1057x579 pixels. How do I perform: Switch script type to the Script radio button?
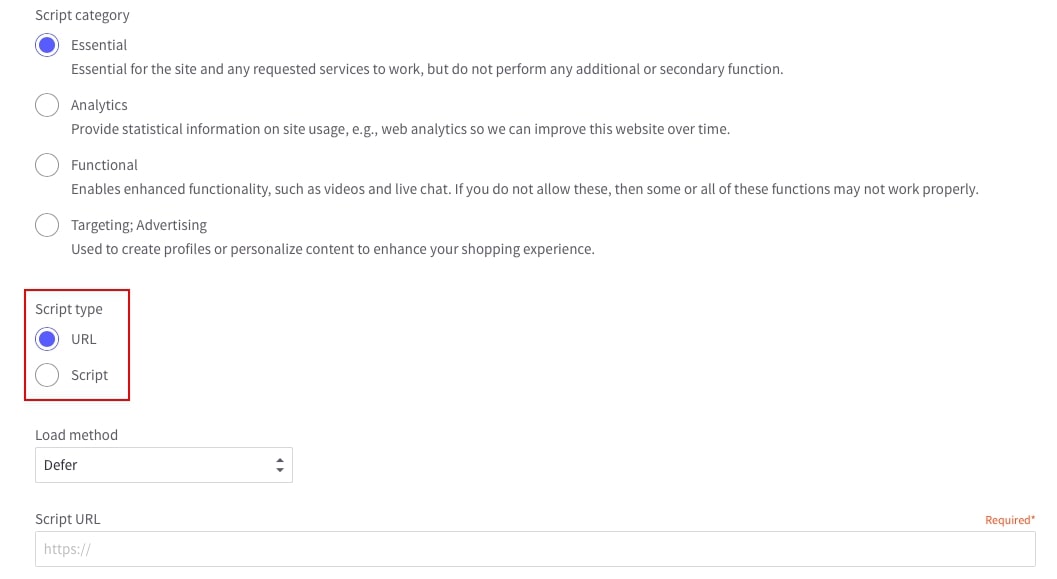(47, 375)
